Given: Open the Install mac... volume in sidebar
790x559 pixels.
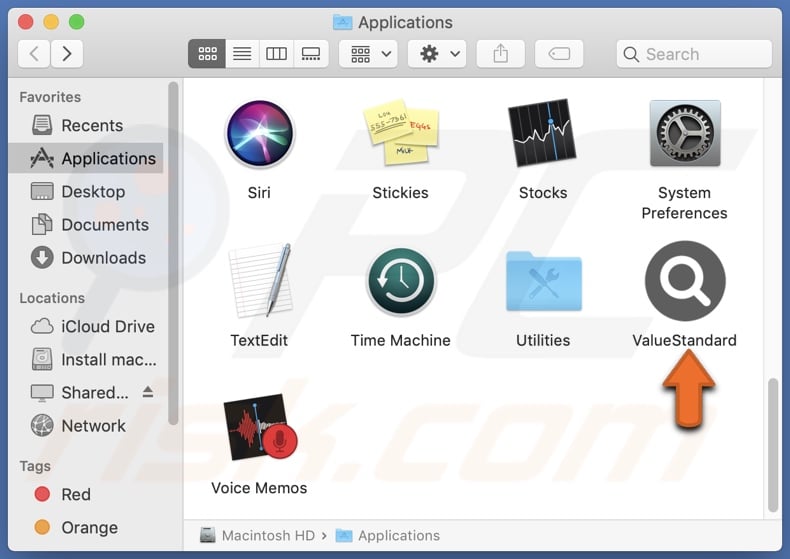Looking at the screenshot, I should [86, 360].
